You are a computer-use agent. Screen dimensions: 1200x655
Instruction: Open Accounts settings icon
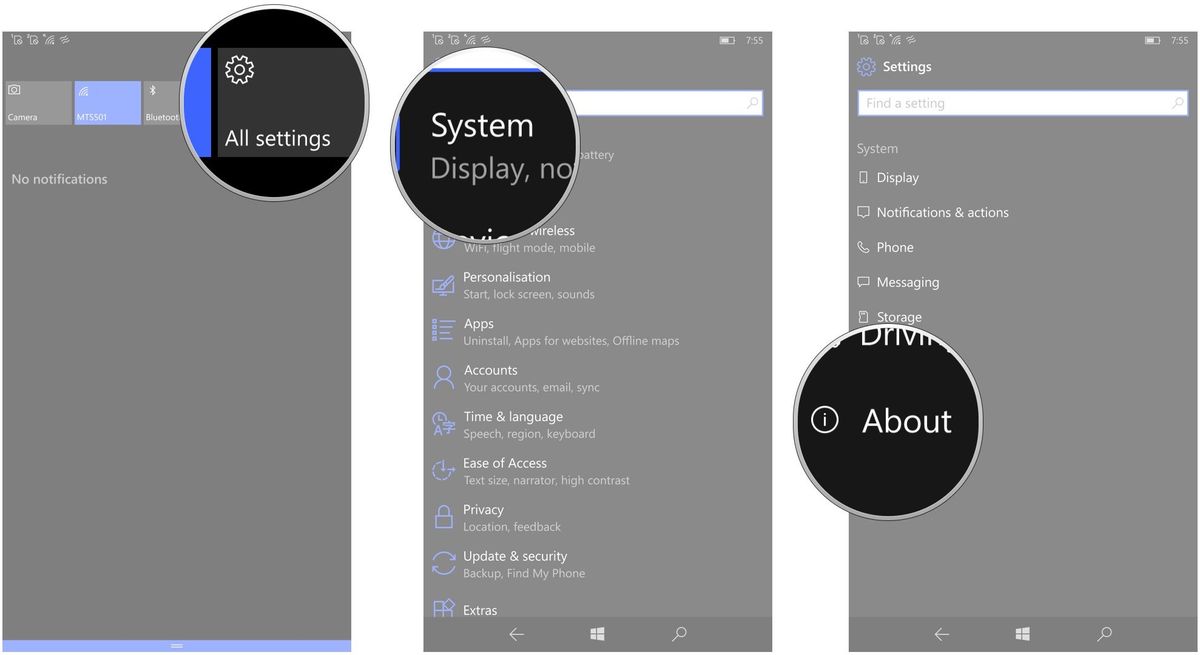pyautogui.click(x=443, y=377)
